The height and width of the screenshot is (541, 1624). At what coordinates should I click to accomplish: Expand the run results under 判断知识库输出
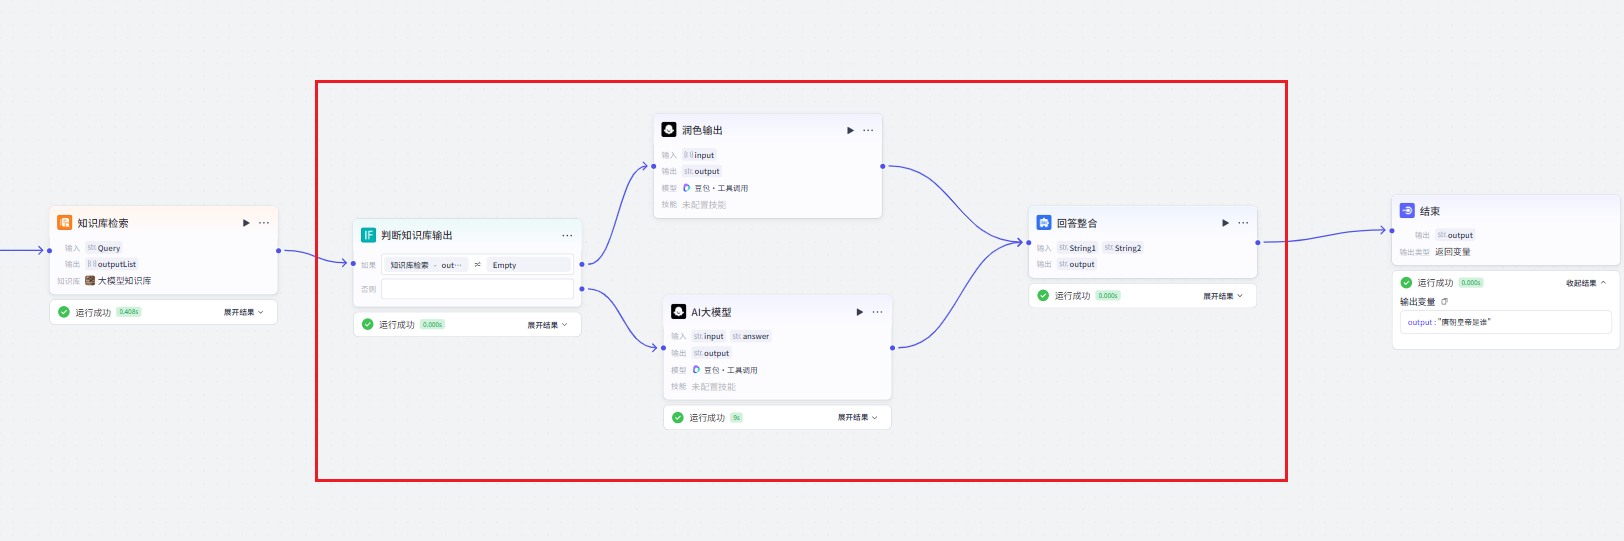click(547, 325)
